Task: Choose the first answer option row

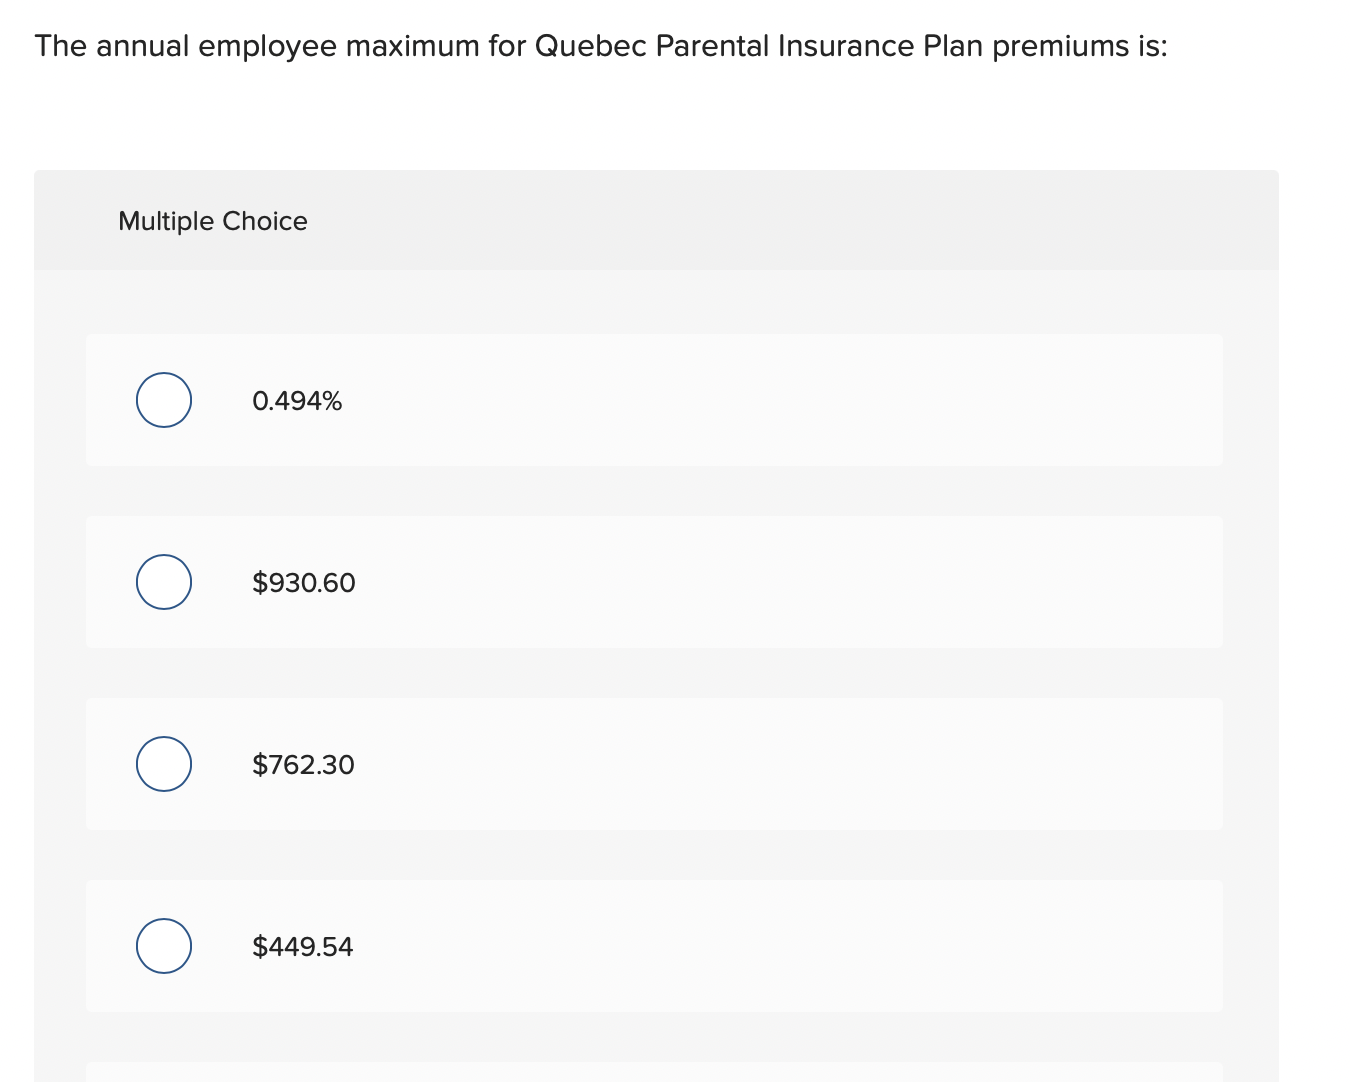Action: tap(655, 400)
